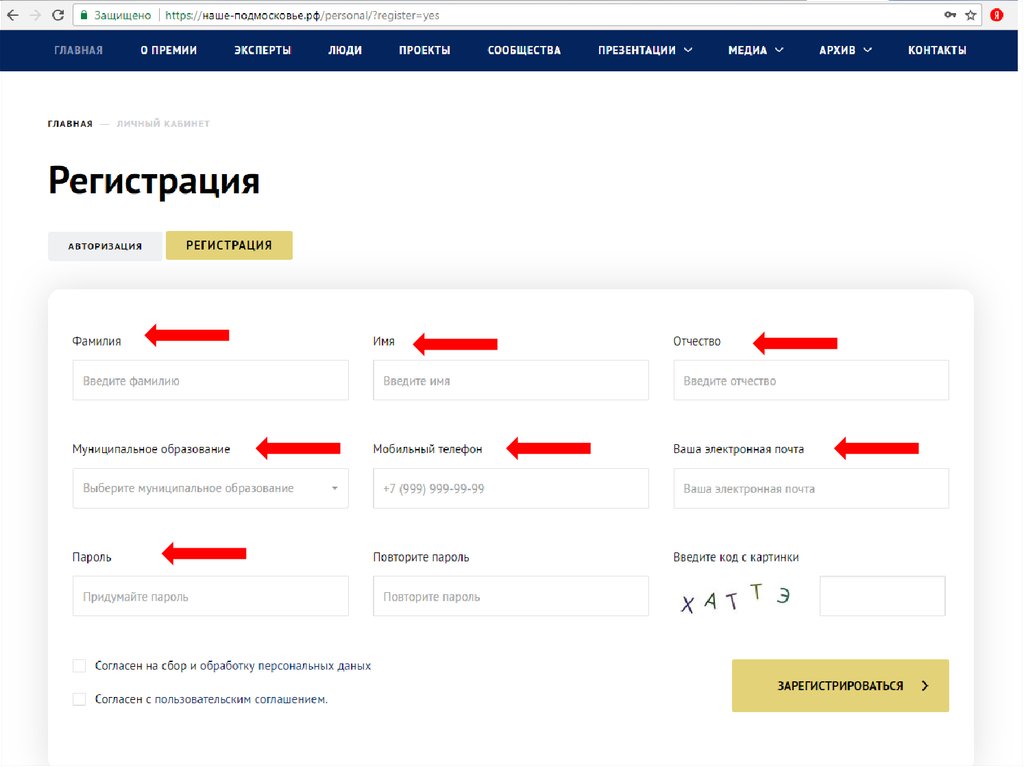Viewport: 1024px width, 767px height.
Task: Open the Эксперты menu item
Action: point(262,50)
